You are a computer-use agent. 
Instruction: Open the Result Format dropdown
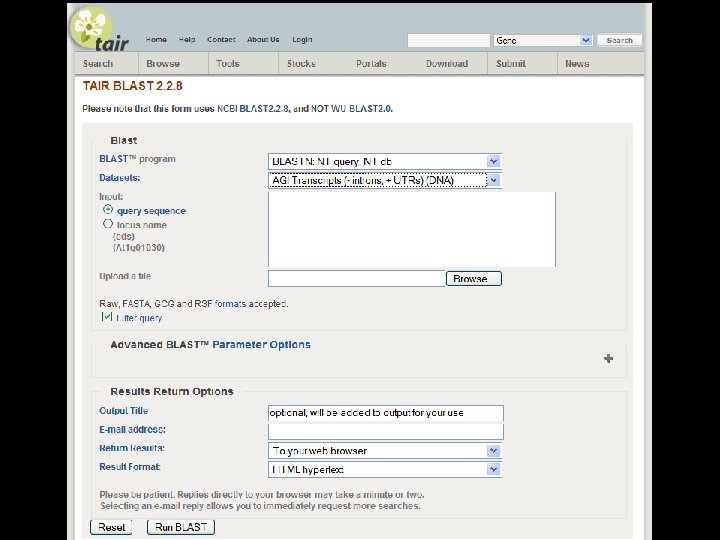[384, 469]
